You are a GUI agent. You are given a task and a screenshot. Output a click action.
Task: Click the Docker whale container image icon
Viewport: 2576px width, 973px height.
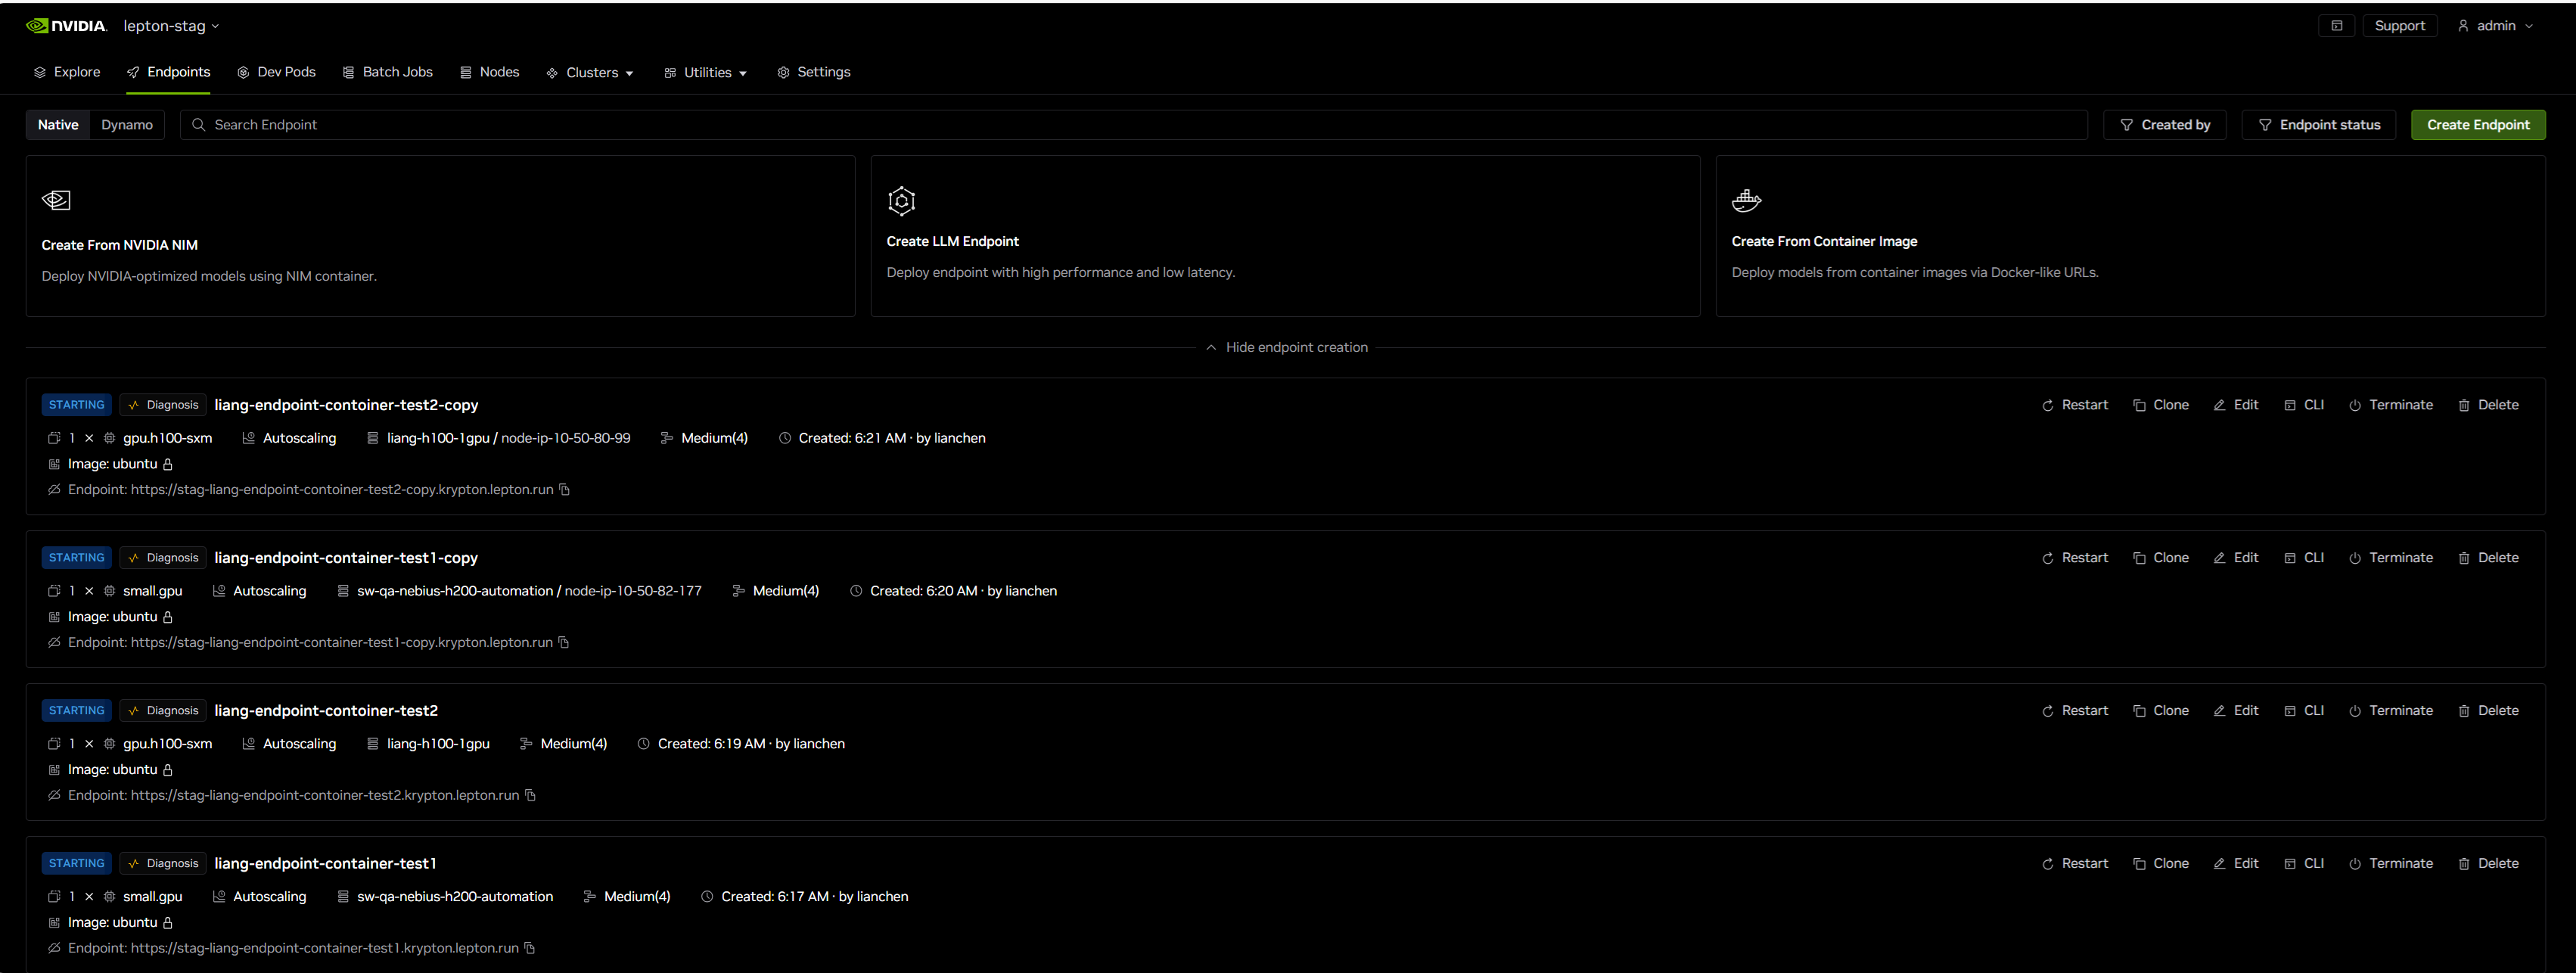1746,200
